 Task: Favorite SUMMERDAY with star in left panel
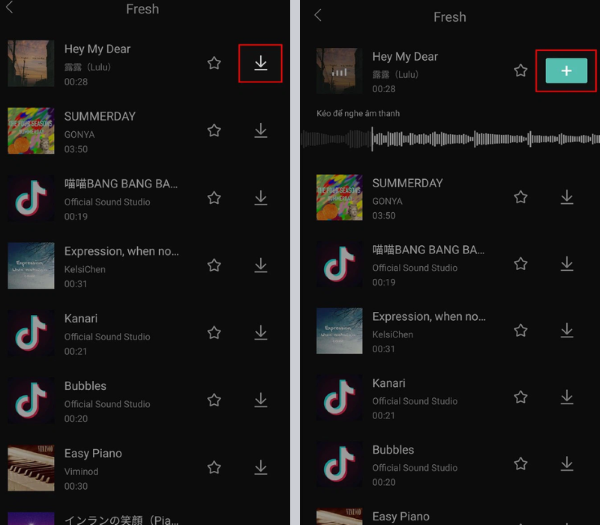click(x=214, y=130)
